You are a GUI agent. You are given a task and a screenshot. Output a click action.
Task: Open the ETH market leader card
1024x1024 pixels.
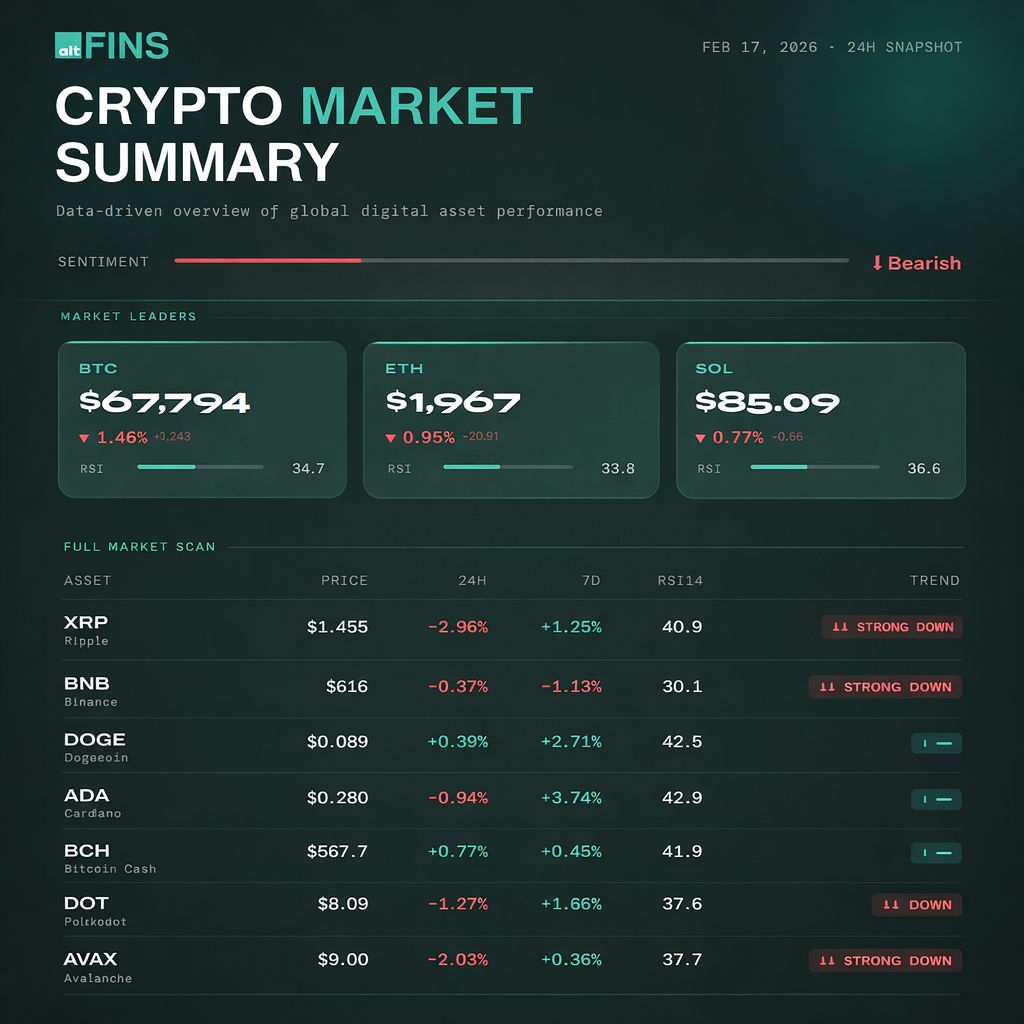[510, 420]
